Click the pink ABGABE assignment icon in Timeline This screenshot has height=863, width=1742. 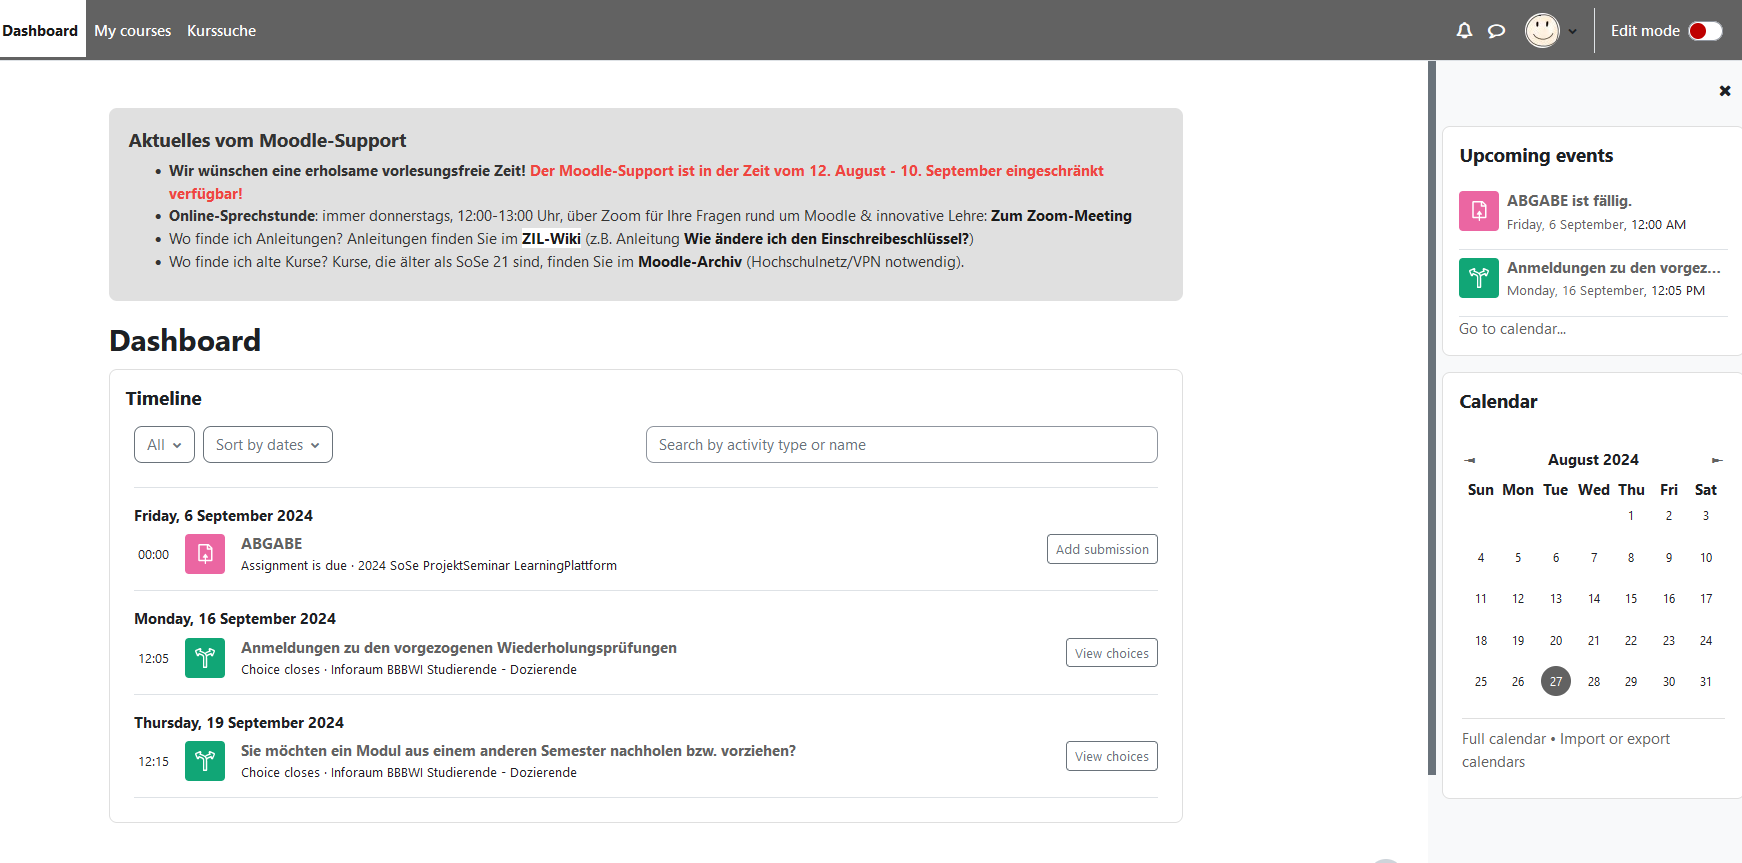pos(205,554)
